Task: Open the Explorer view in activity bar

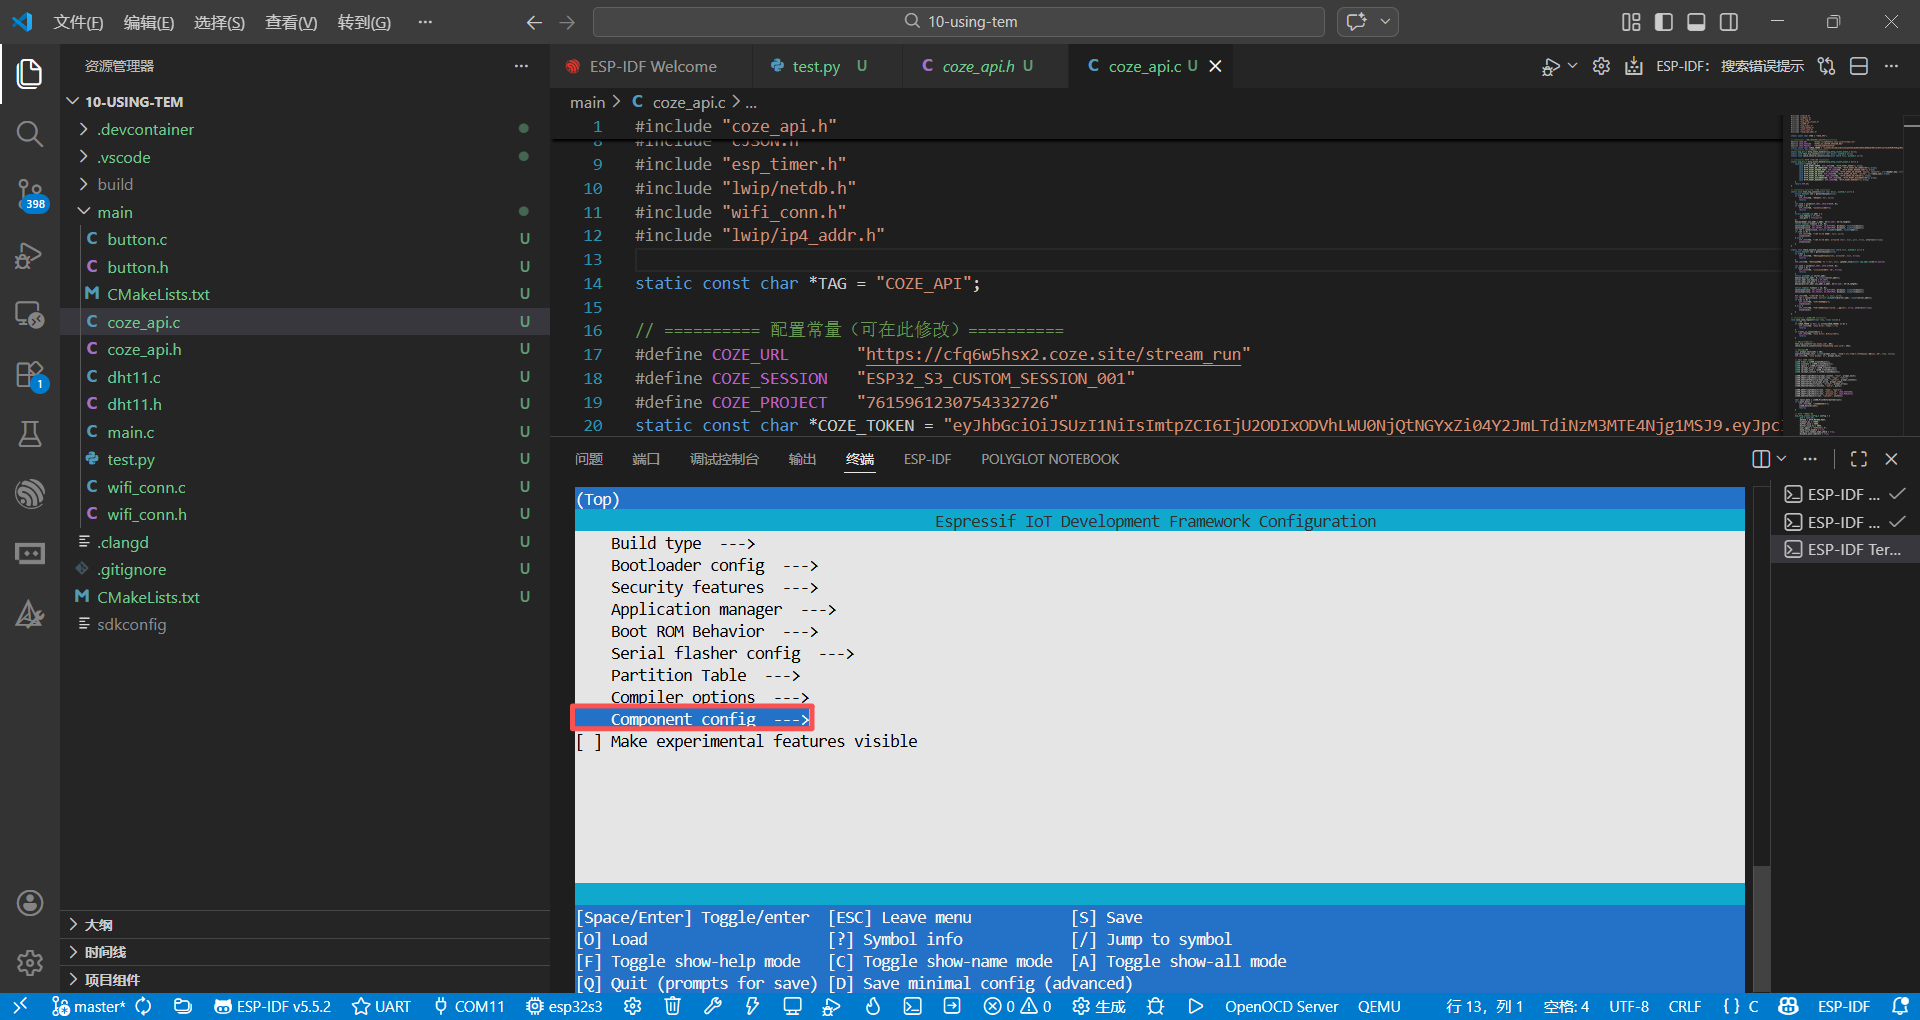Action: pos(29,73)
